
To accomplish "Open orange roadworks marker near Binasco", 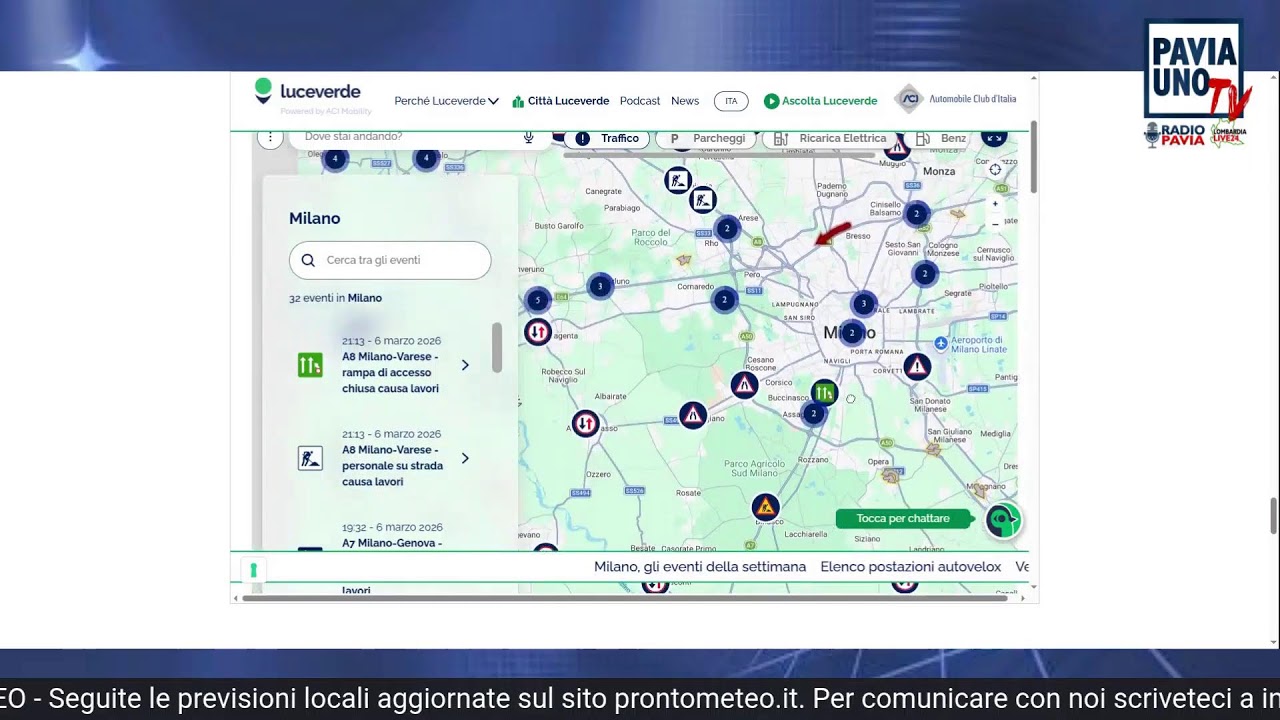I will (765, 507).
